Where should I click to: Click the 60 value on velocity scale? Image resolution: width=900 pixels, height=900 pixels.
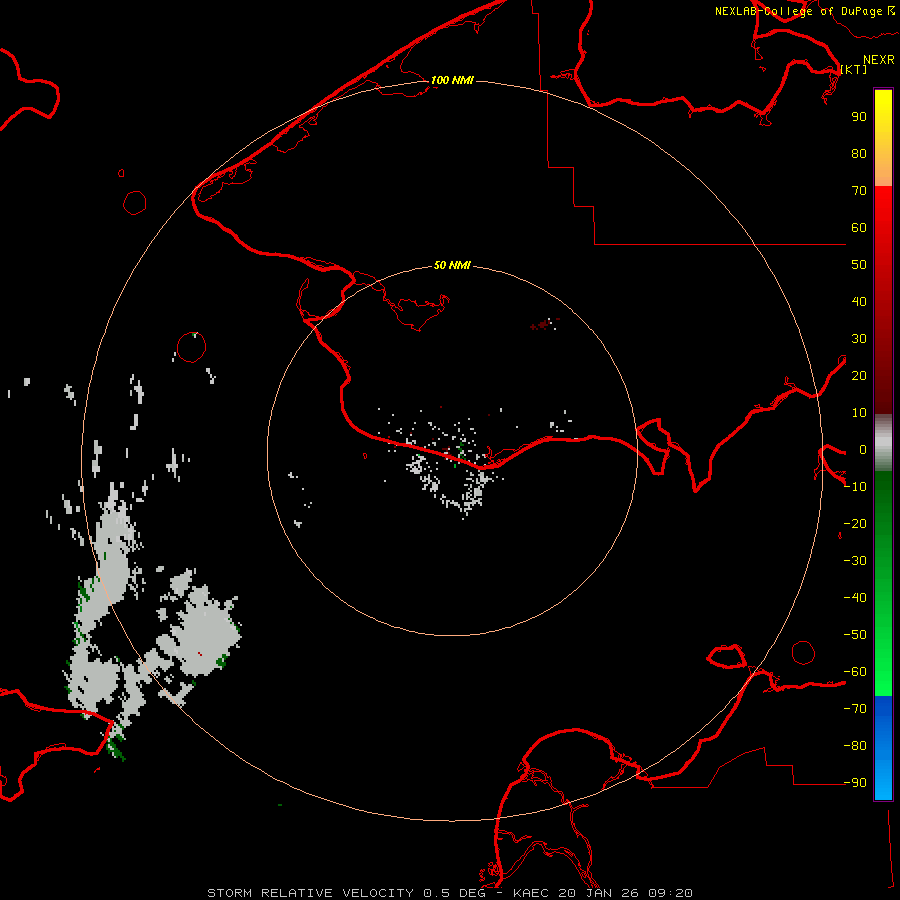[859, 227]
